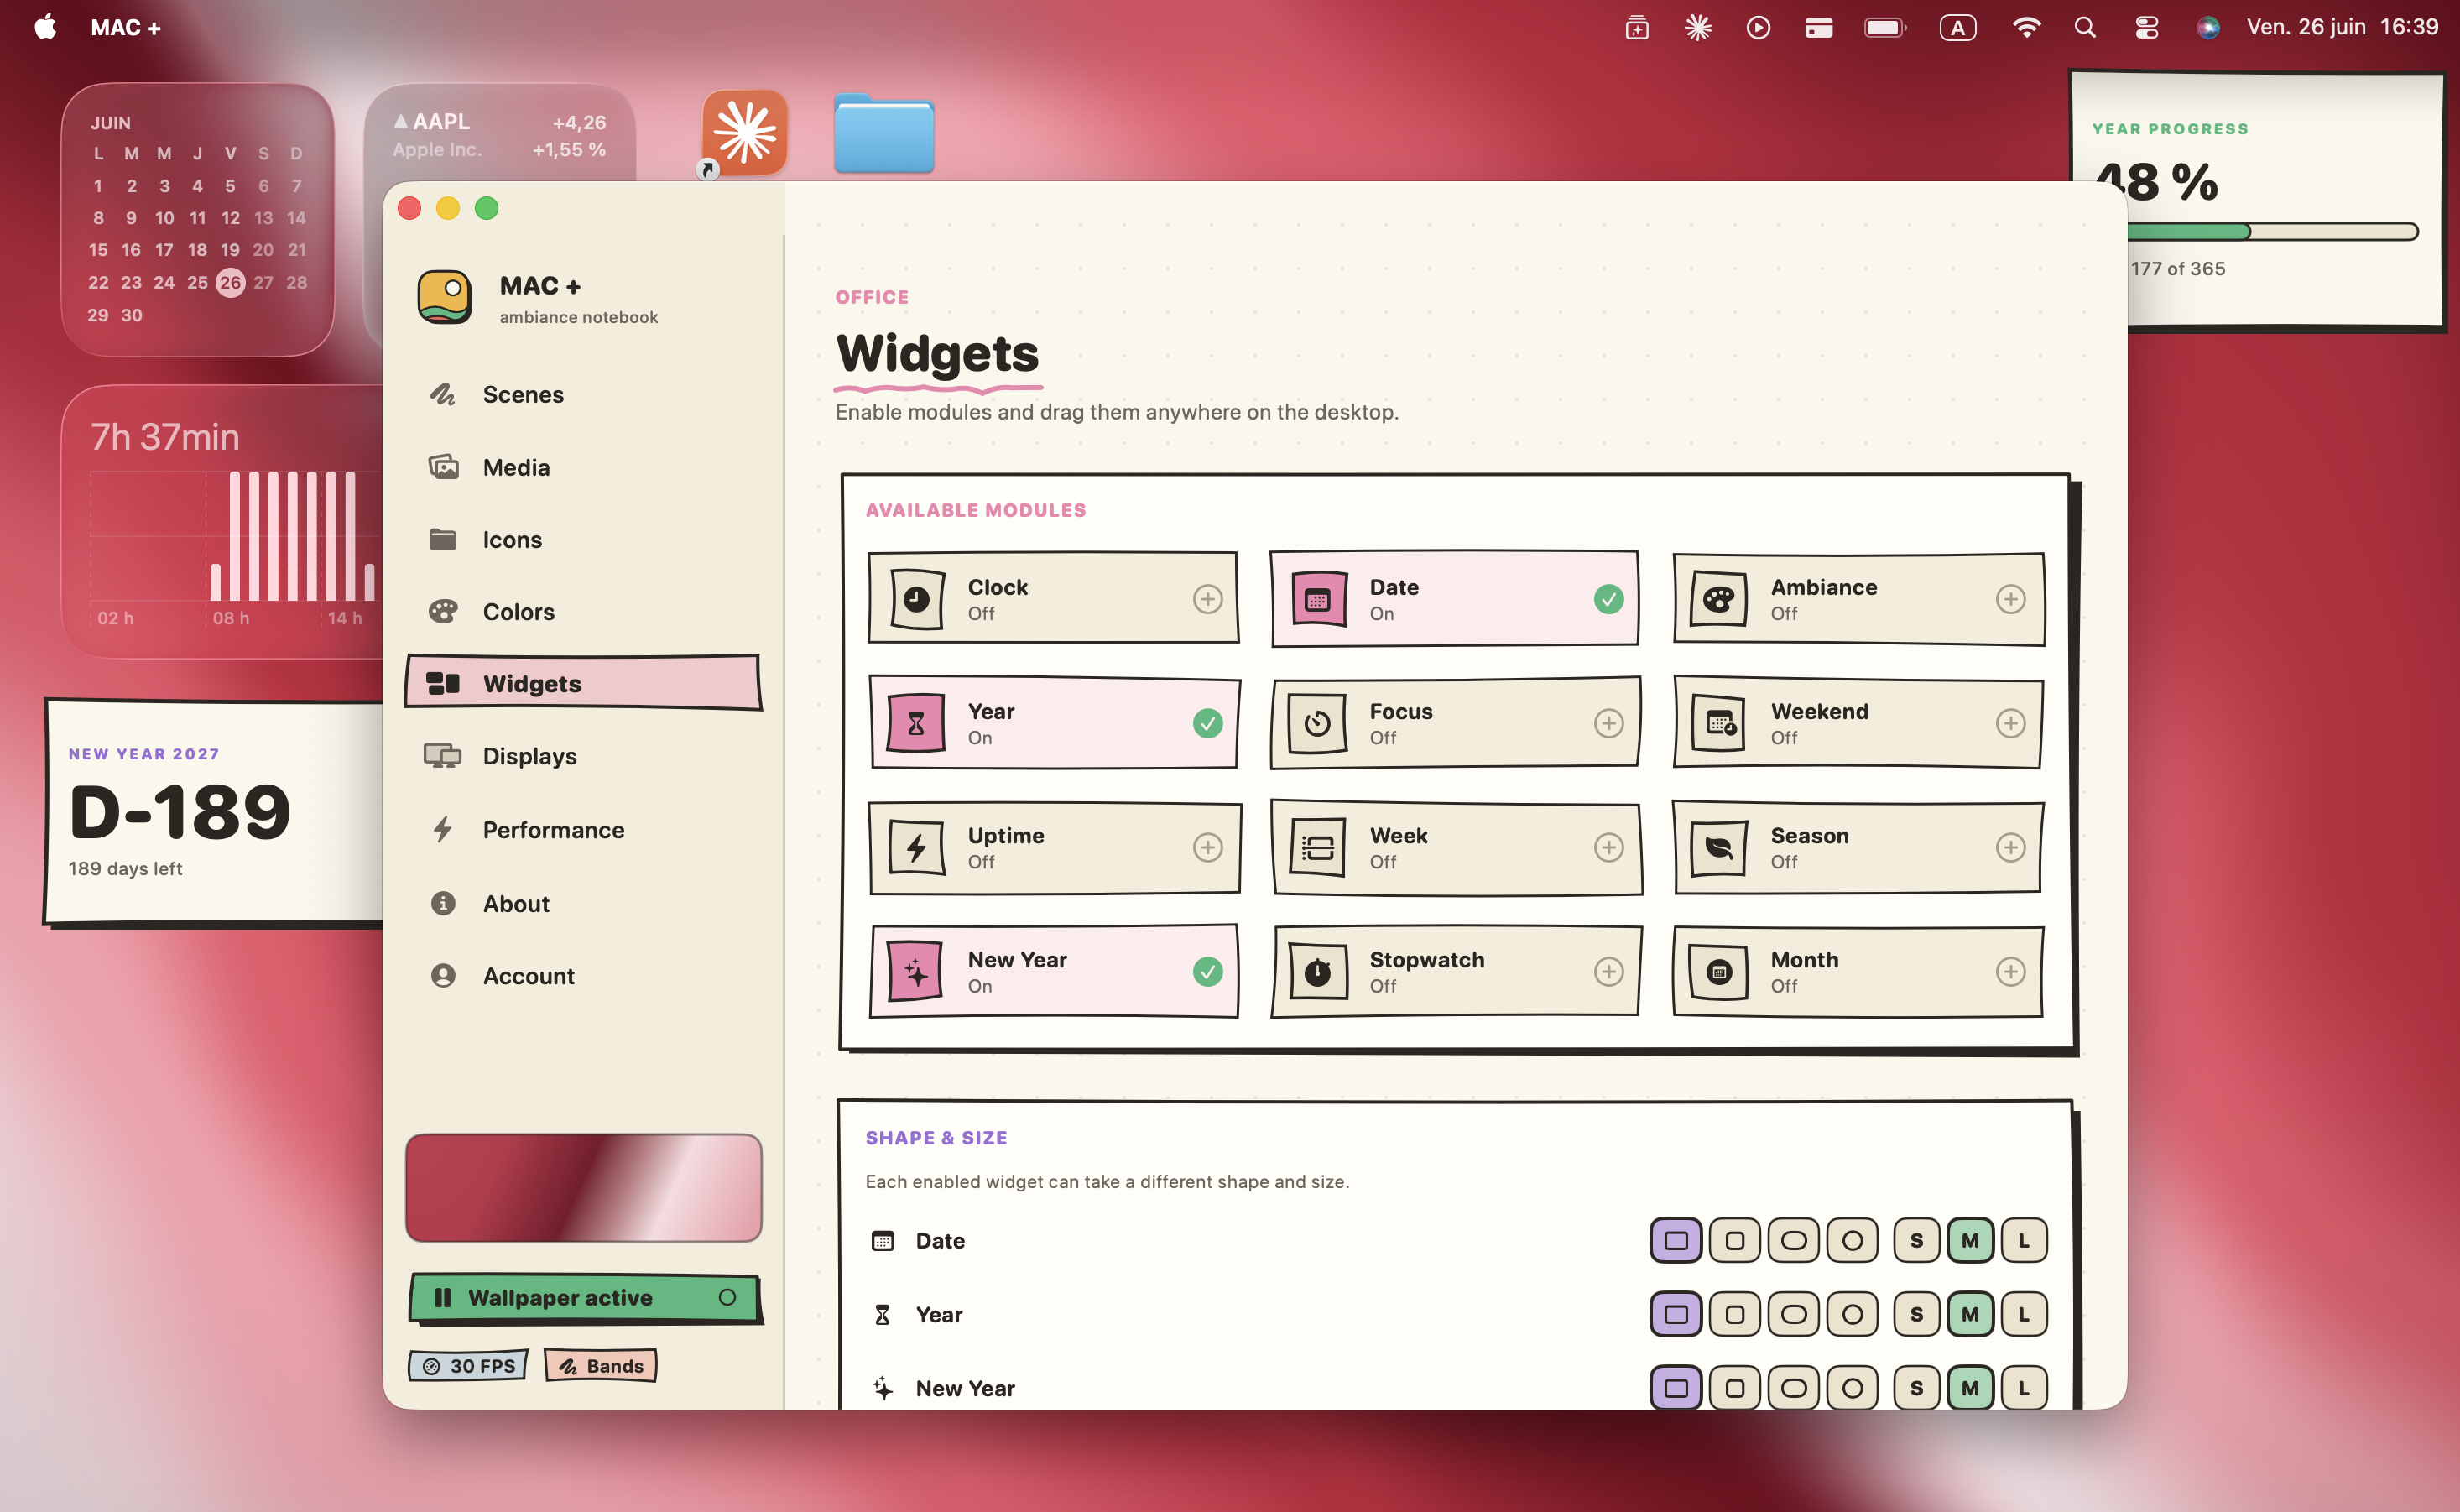Select the Widgets sidebar item
Screen dimensions: 2460x1512
click(x=583, y=683)
